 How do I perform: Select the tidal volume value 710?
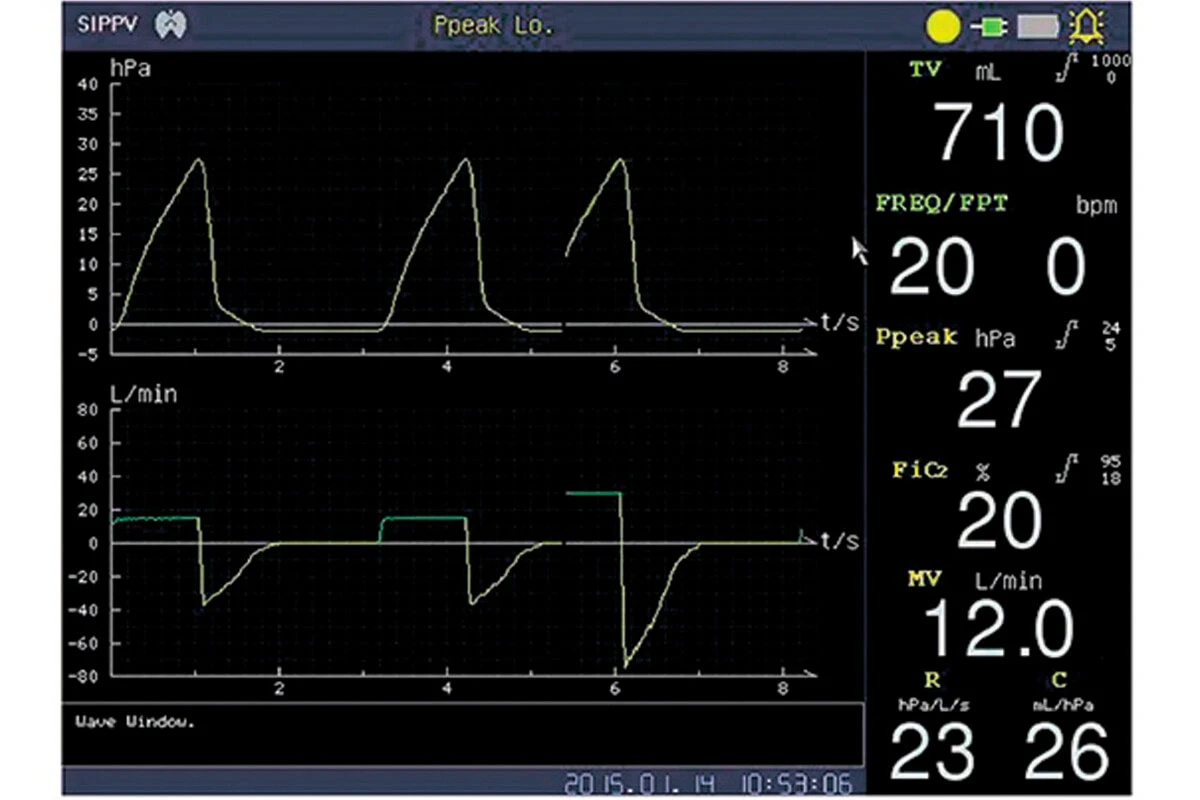(x=998, y=133)
